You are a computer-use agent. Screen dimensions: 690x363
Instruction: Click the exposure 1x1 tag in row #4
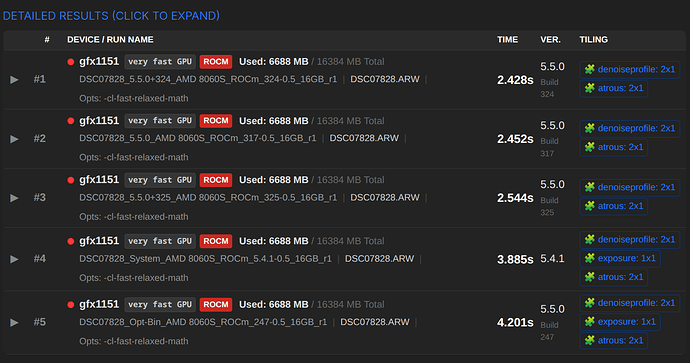(620, 258)
